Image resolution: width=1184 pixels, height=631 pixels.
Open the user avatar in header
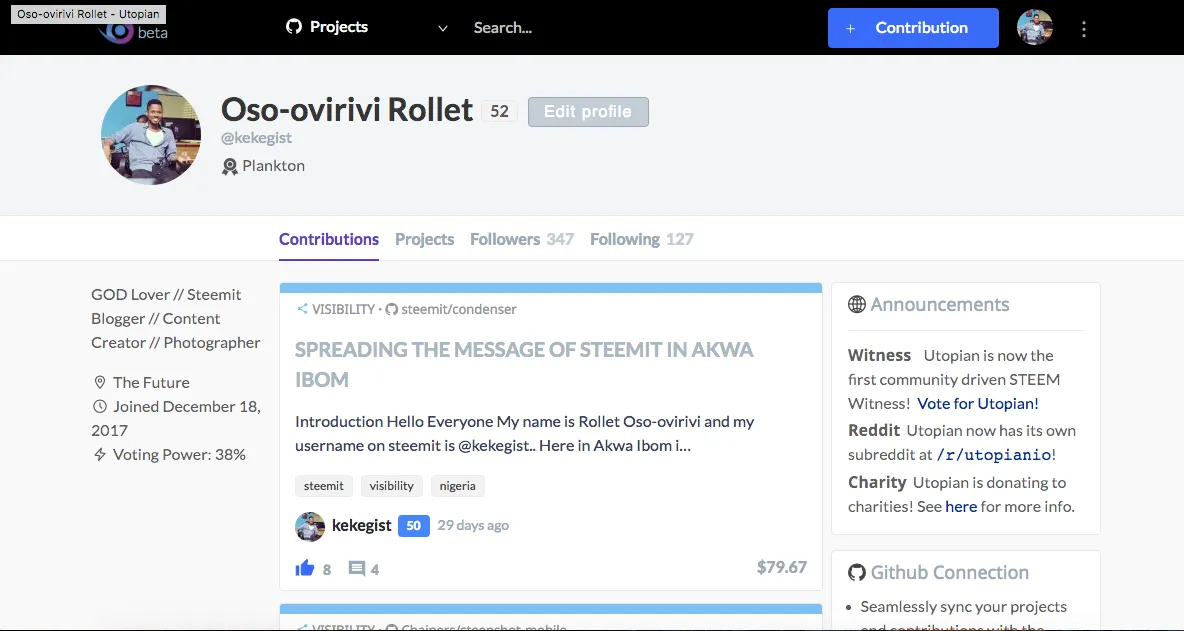pyautogui.click(x=1034, y=28)
